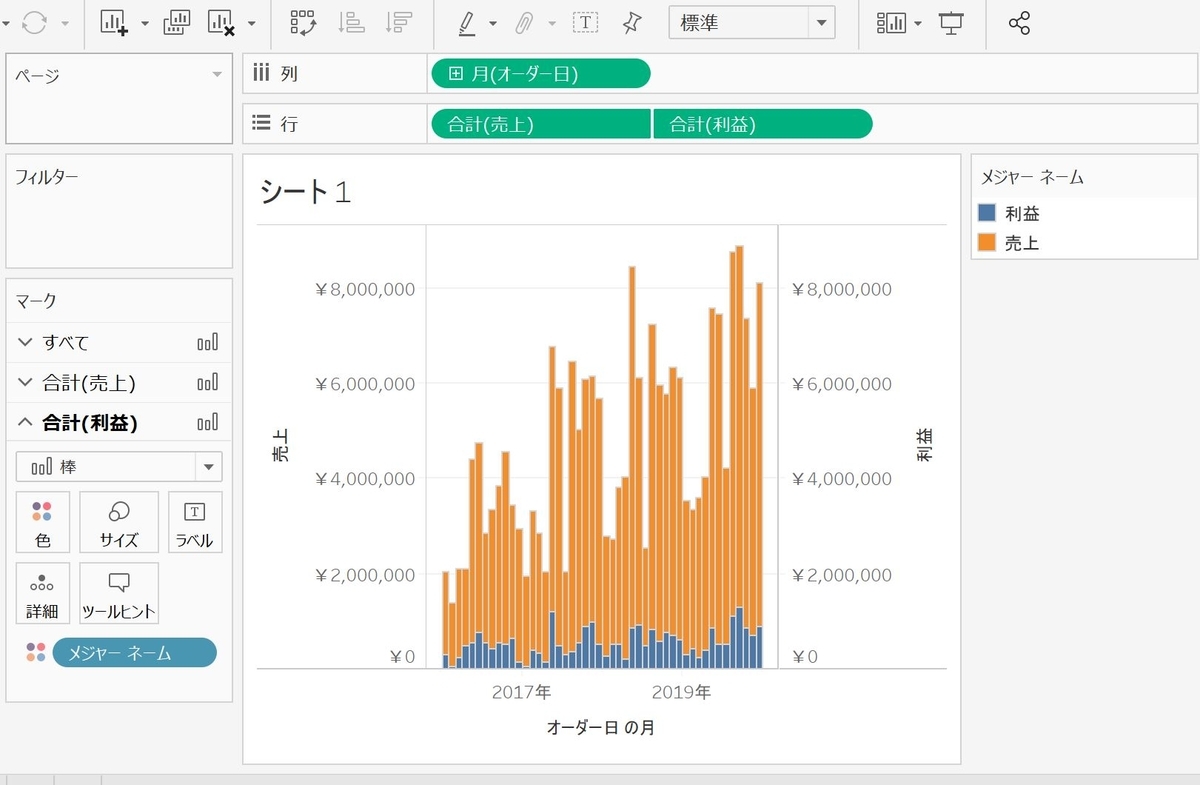This screenshot has height=785, width=1200.
Task: Select the 合計(利益) pill on rows
Action: click(762, 124)
